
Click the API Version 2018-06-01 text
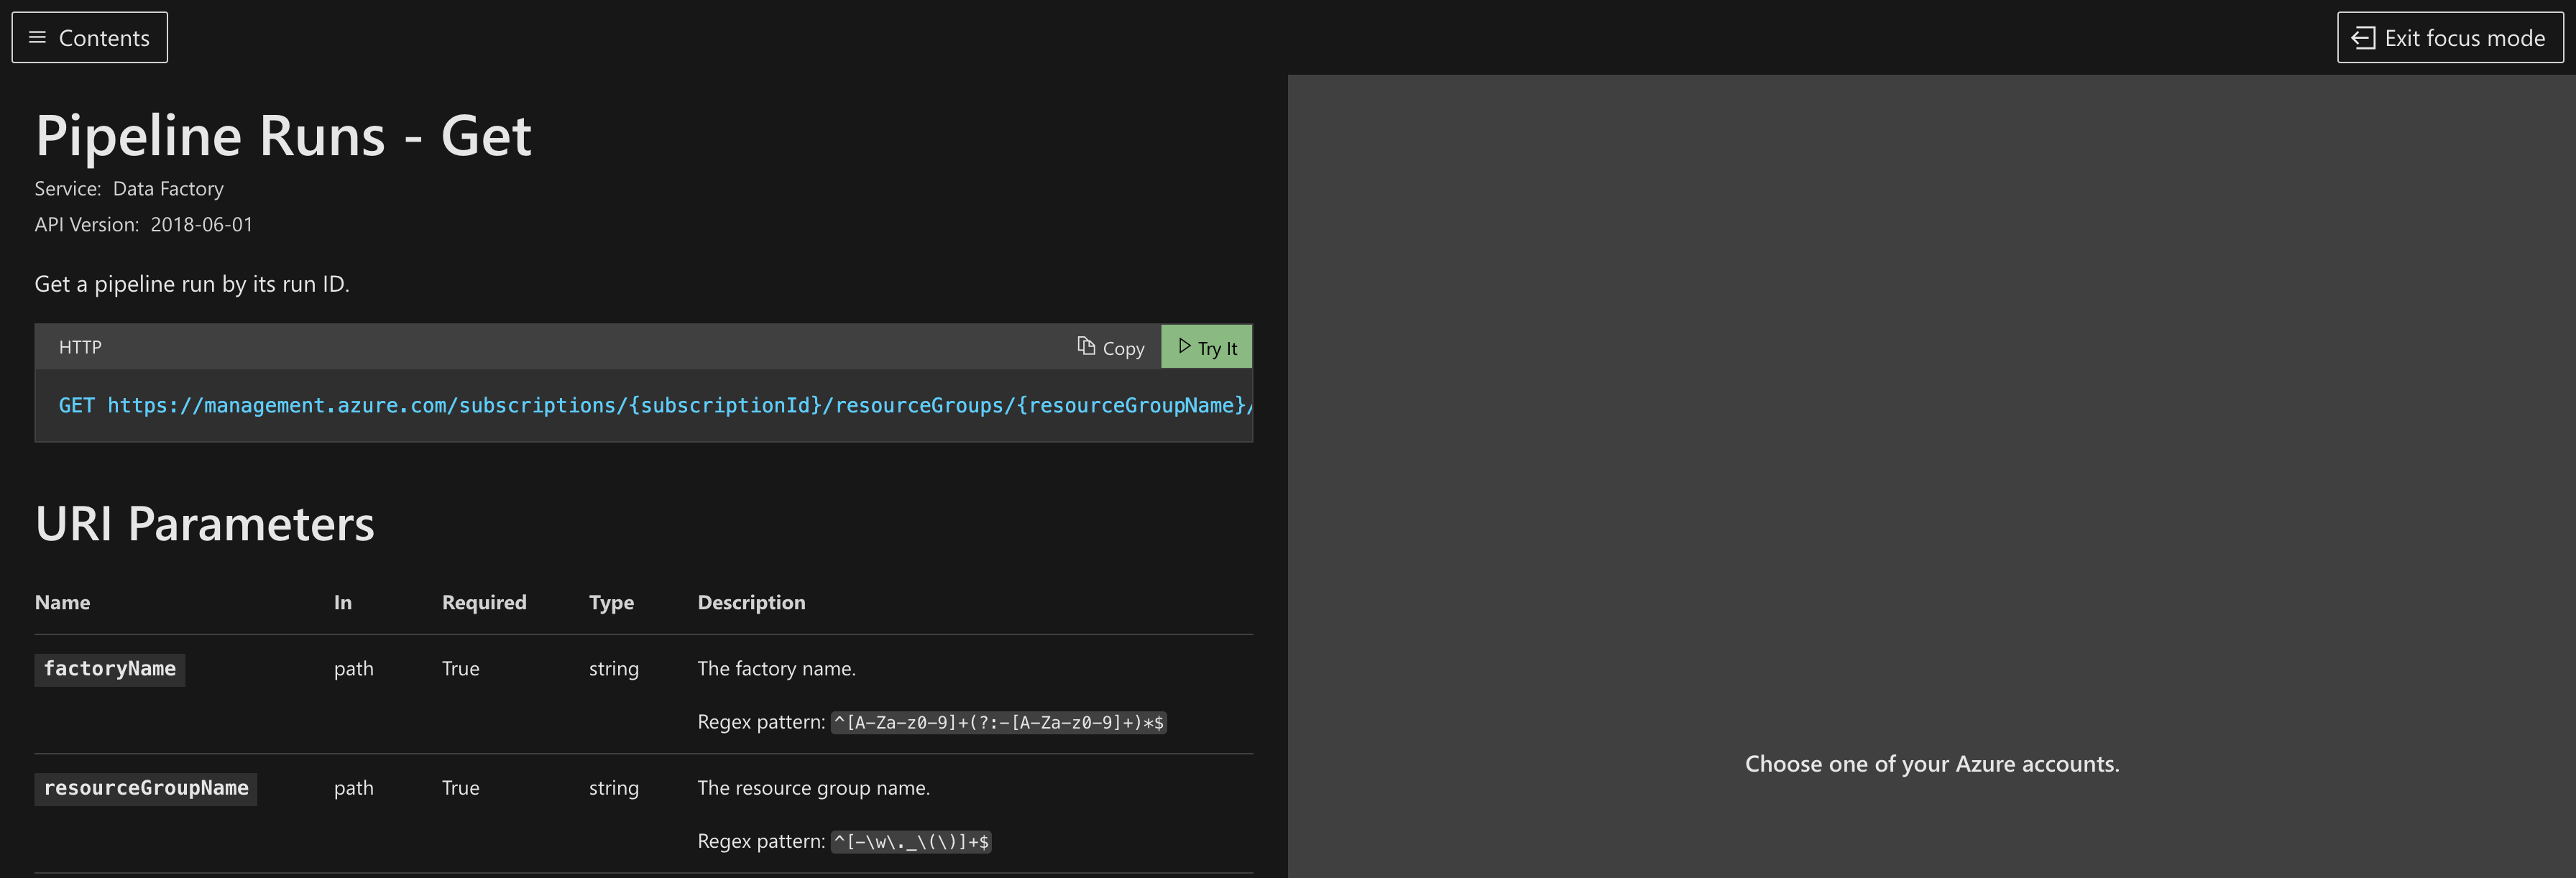144,224
